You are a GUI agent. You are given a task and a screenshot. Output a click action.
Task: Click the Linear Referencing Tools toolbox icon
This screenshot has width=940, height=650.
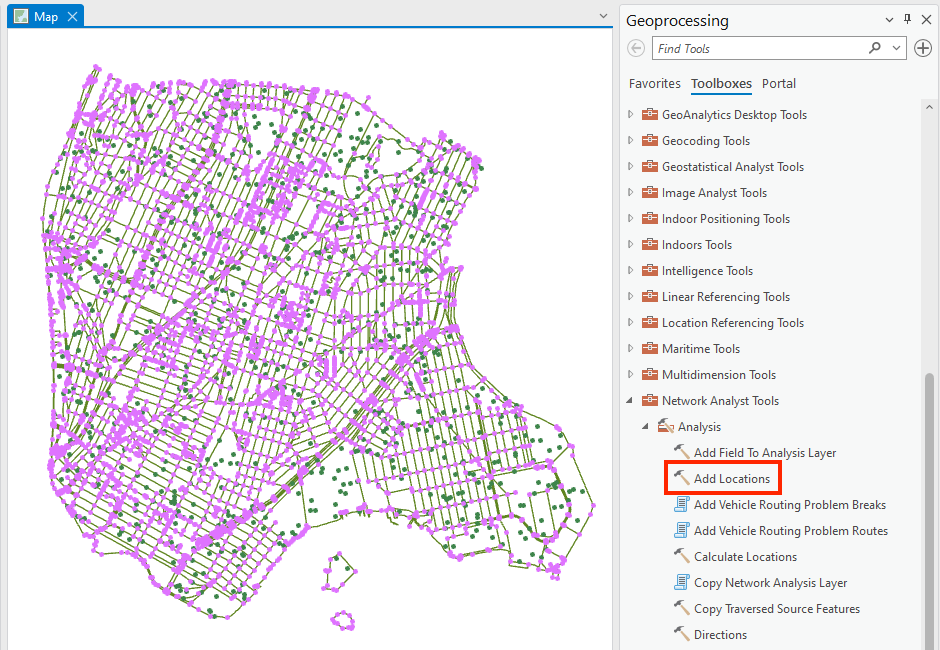click(650, 296)
